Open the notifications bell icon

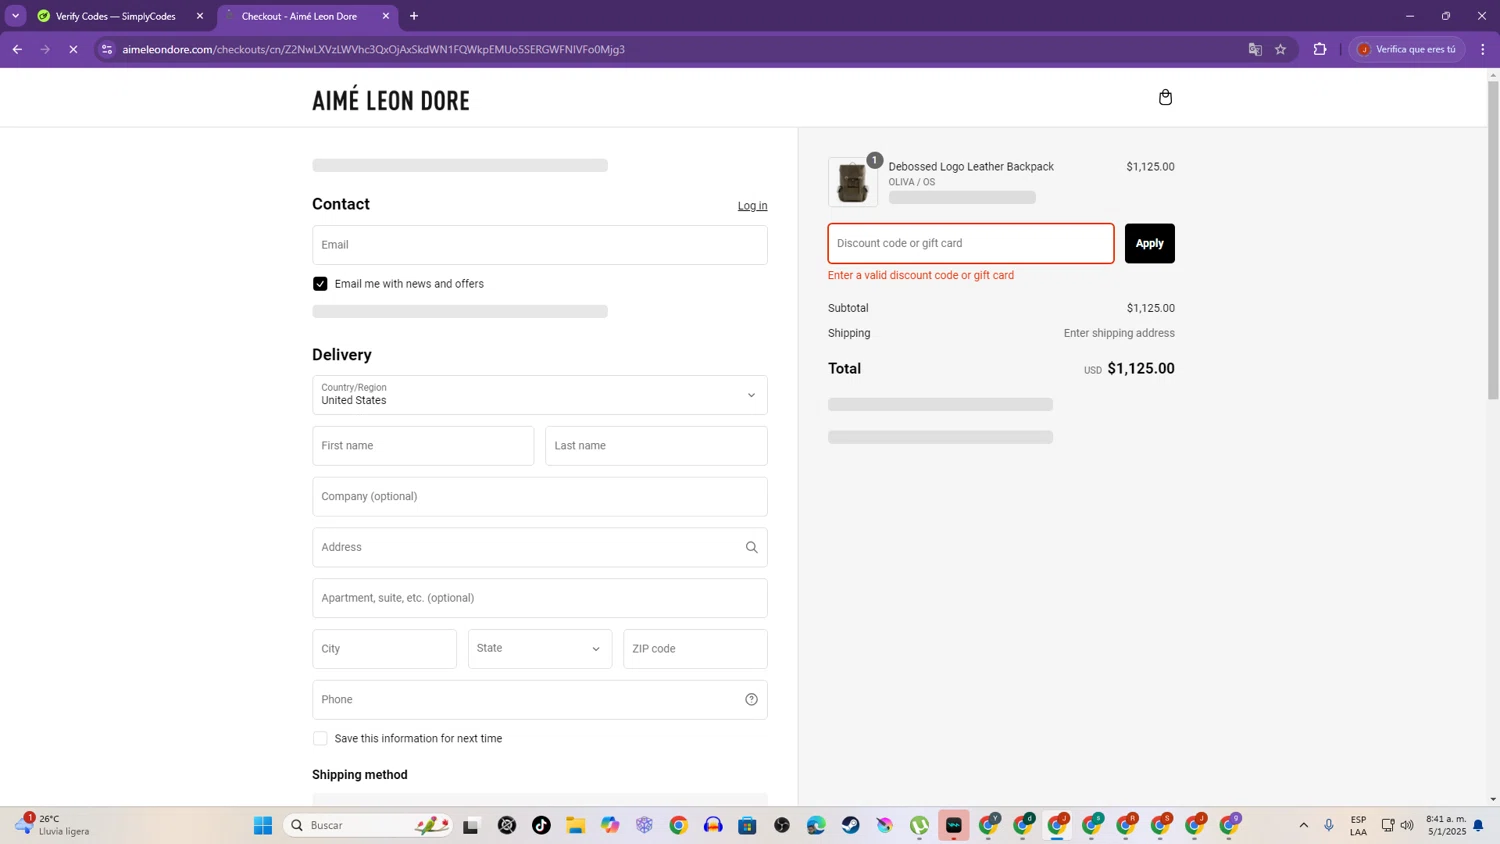click(x=1478, y=825)
